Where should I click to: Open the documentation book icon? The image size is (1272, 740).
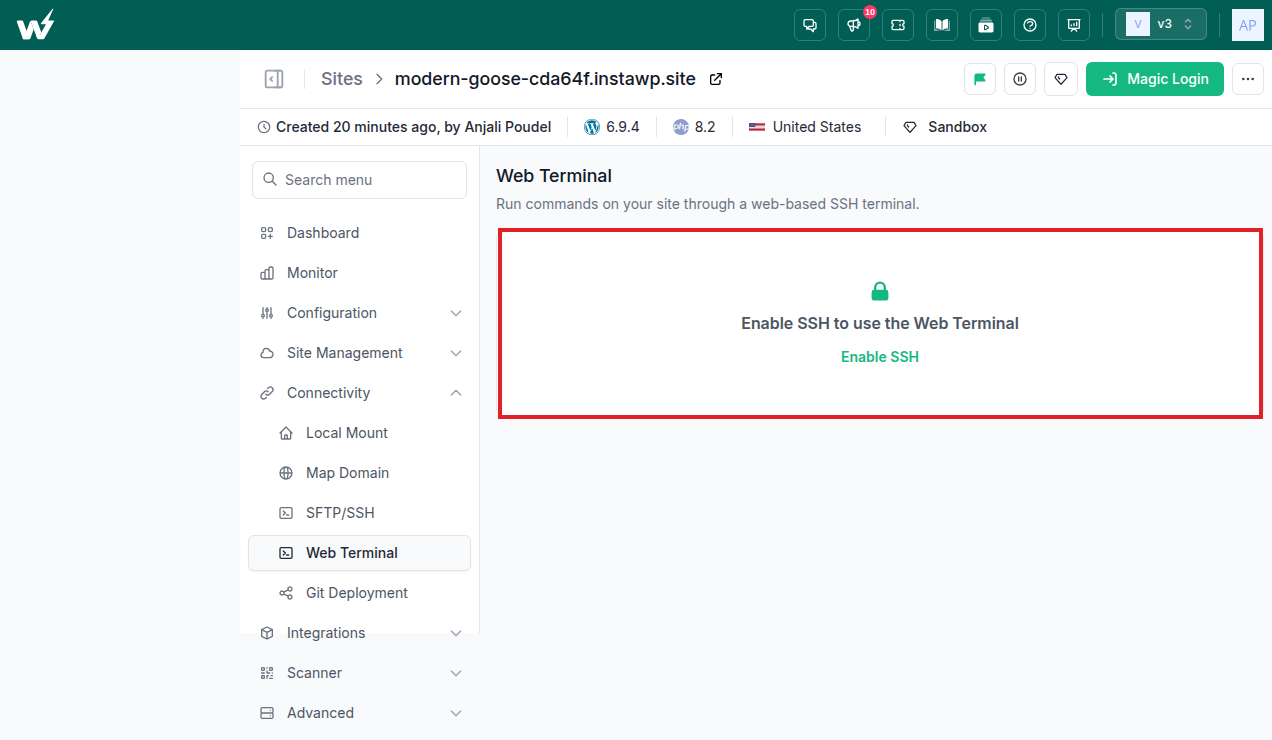pyautogui.click(x=942, y=25)
